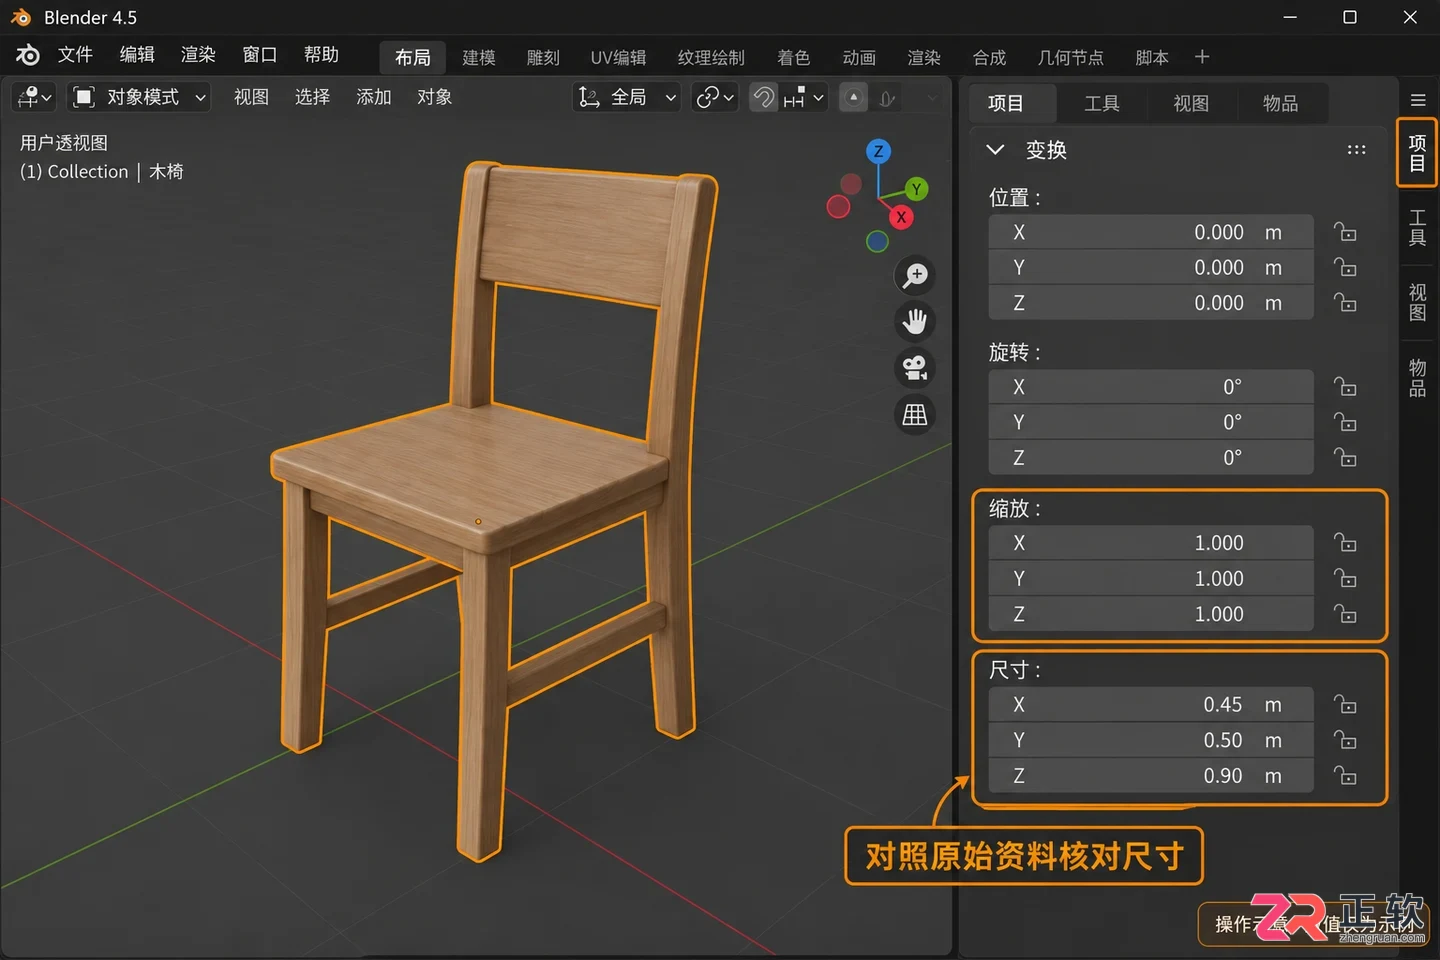Switch perspective/orthographic with the grid gizmo

(x=915, y=414)
